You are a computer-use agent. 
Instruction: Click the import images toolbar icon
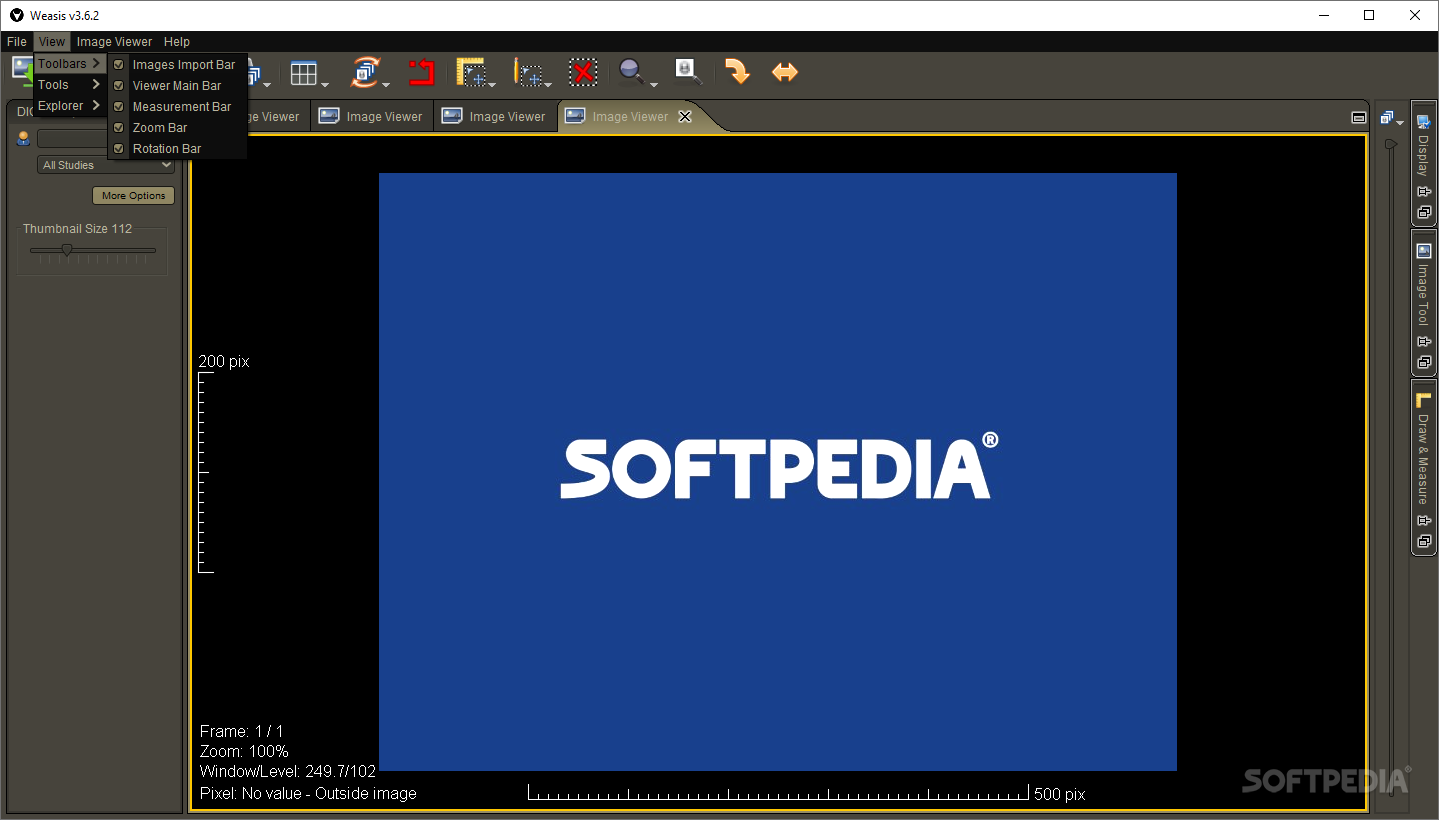[x=21, y=69]
